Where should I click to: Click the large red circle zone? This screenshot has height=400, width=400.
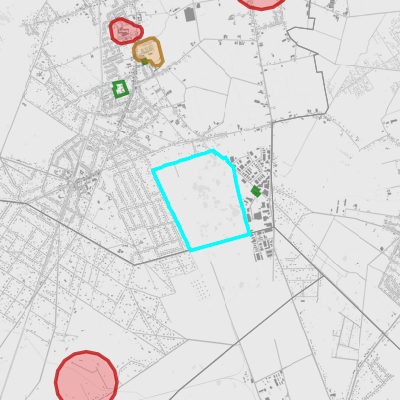click(x=86, y=377)
